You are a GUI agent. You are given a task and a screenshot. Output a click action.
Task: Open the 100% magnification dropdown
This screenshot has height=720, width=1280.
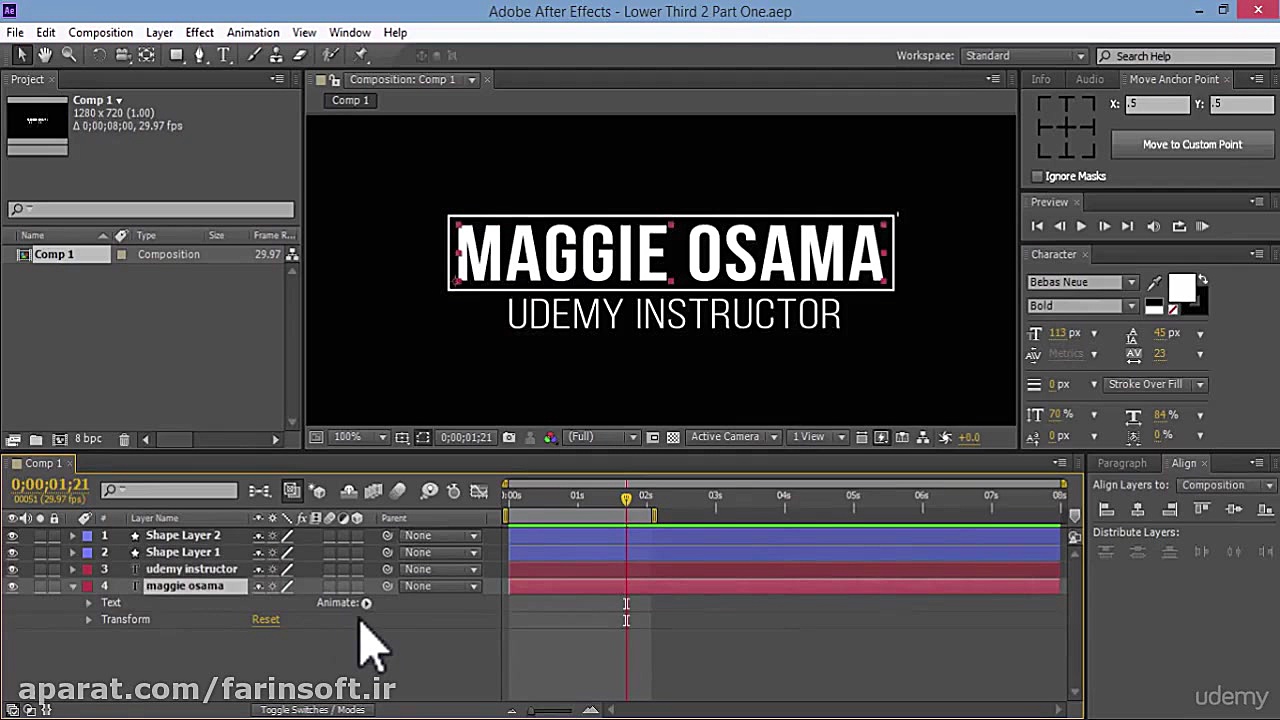(x=361, y=437)
